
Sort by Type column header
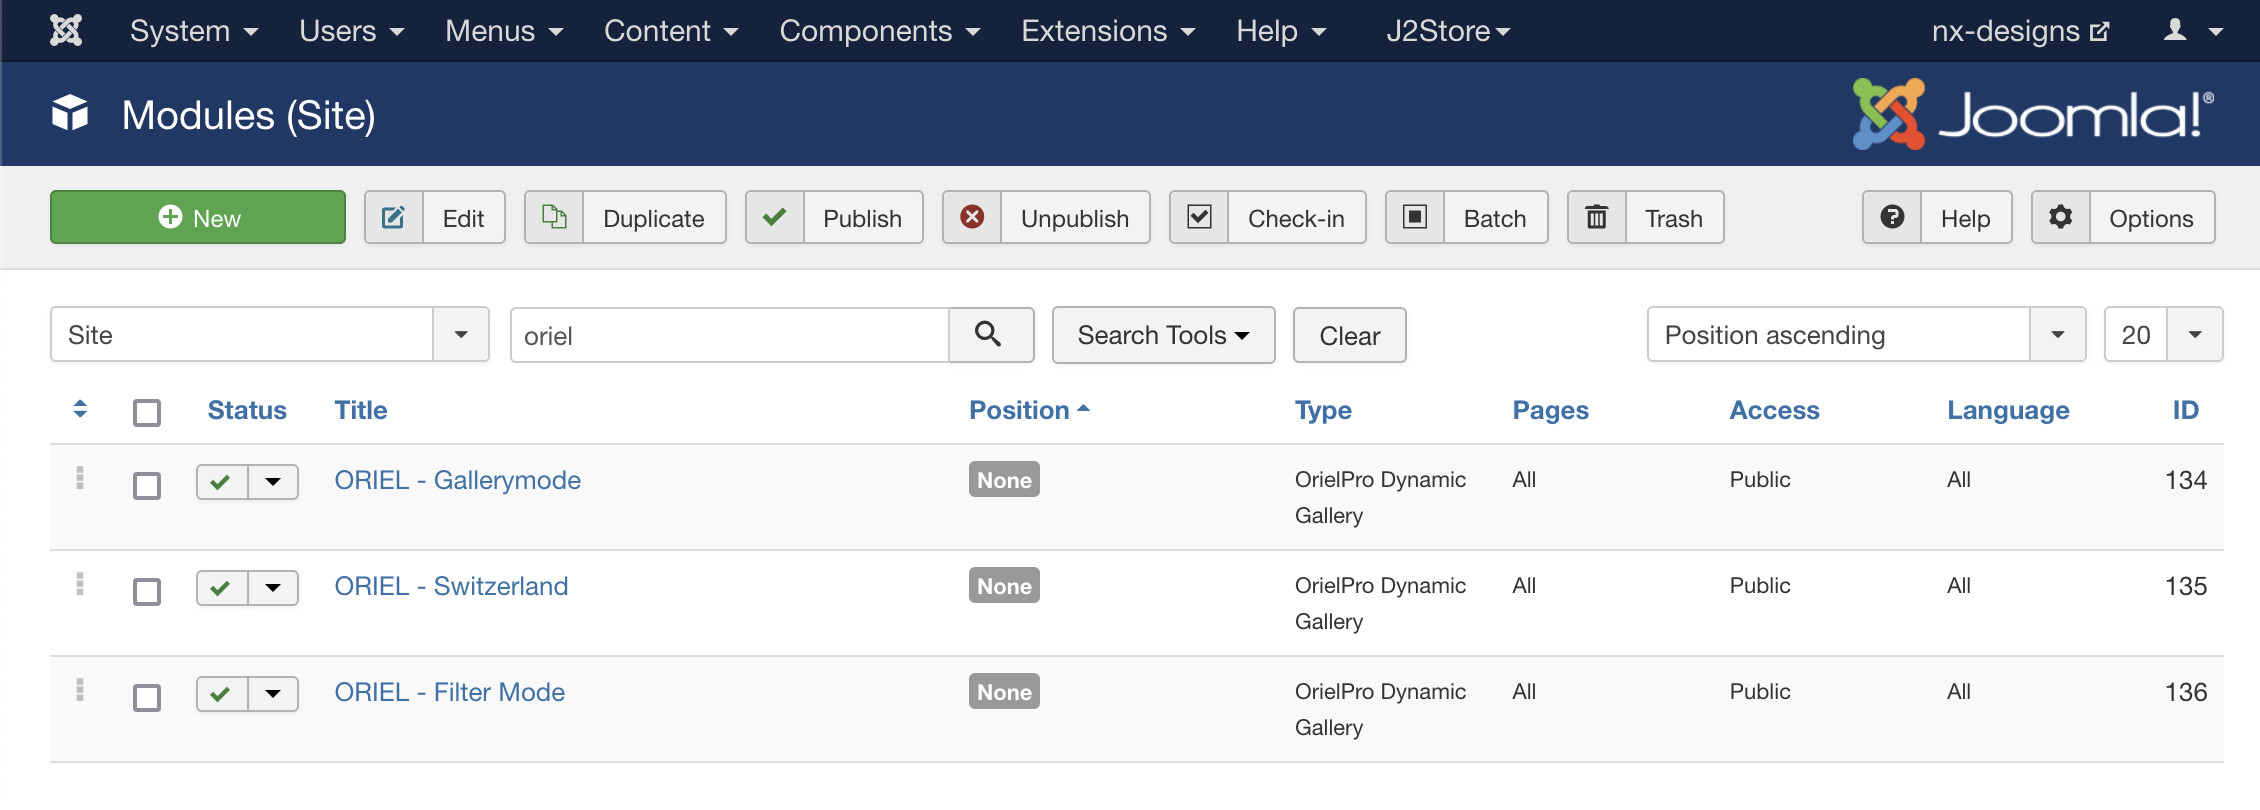[1323, 410]
